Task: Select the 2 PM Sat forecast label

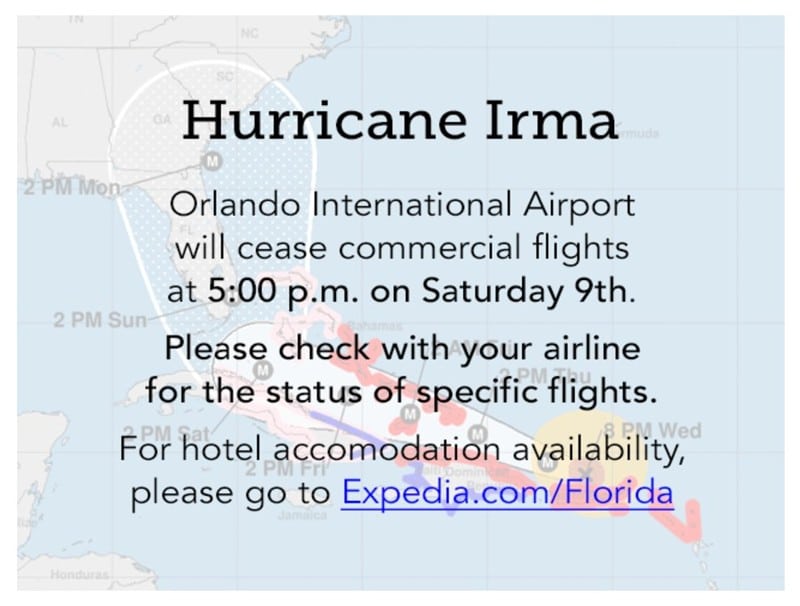Action: tap(167, 434)
